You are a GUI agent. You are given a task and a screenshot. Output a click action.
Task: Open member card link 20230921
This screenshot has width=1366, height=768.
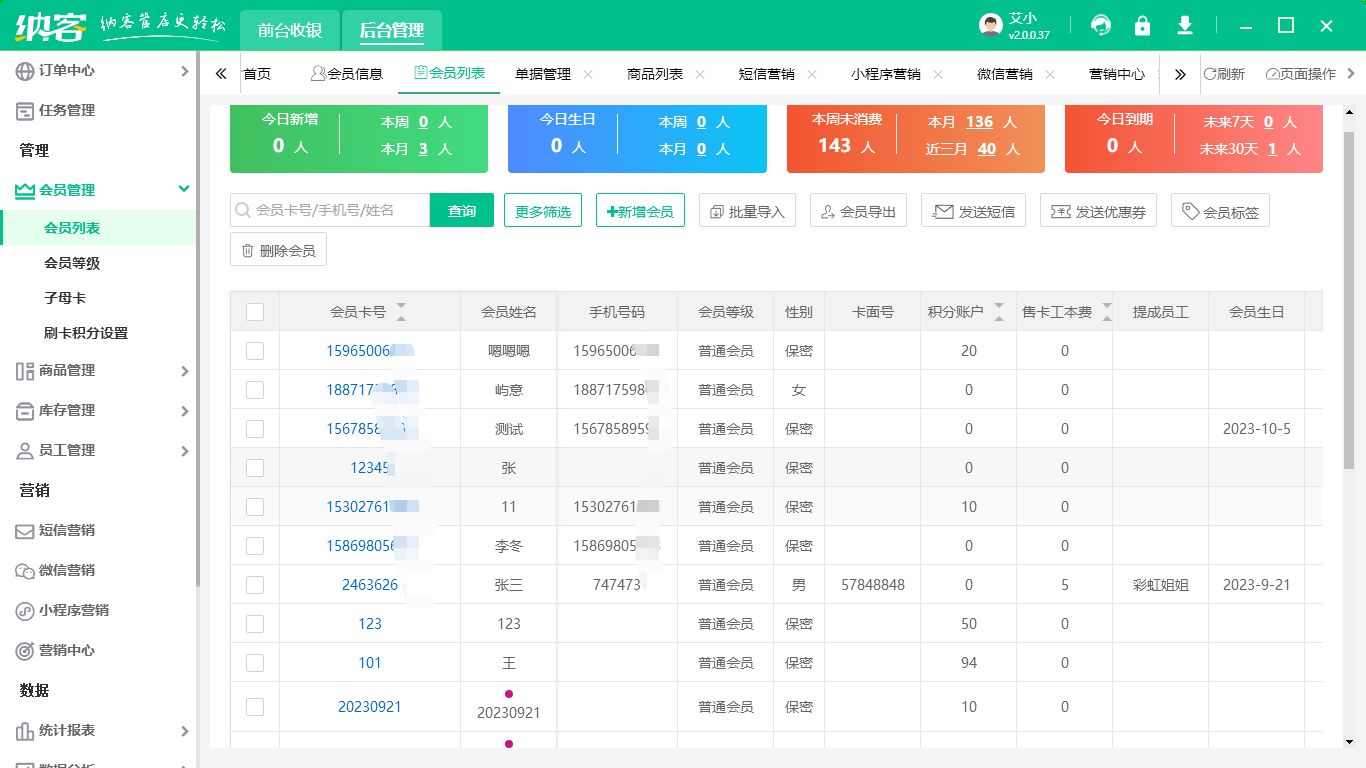370,706
